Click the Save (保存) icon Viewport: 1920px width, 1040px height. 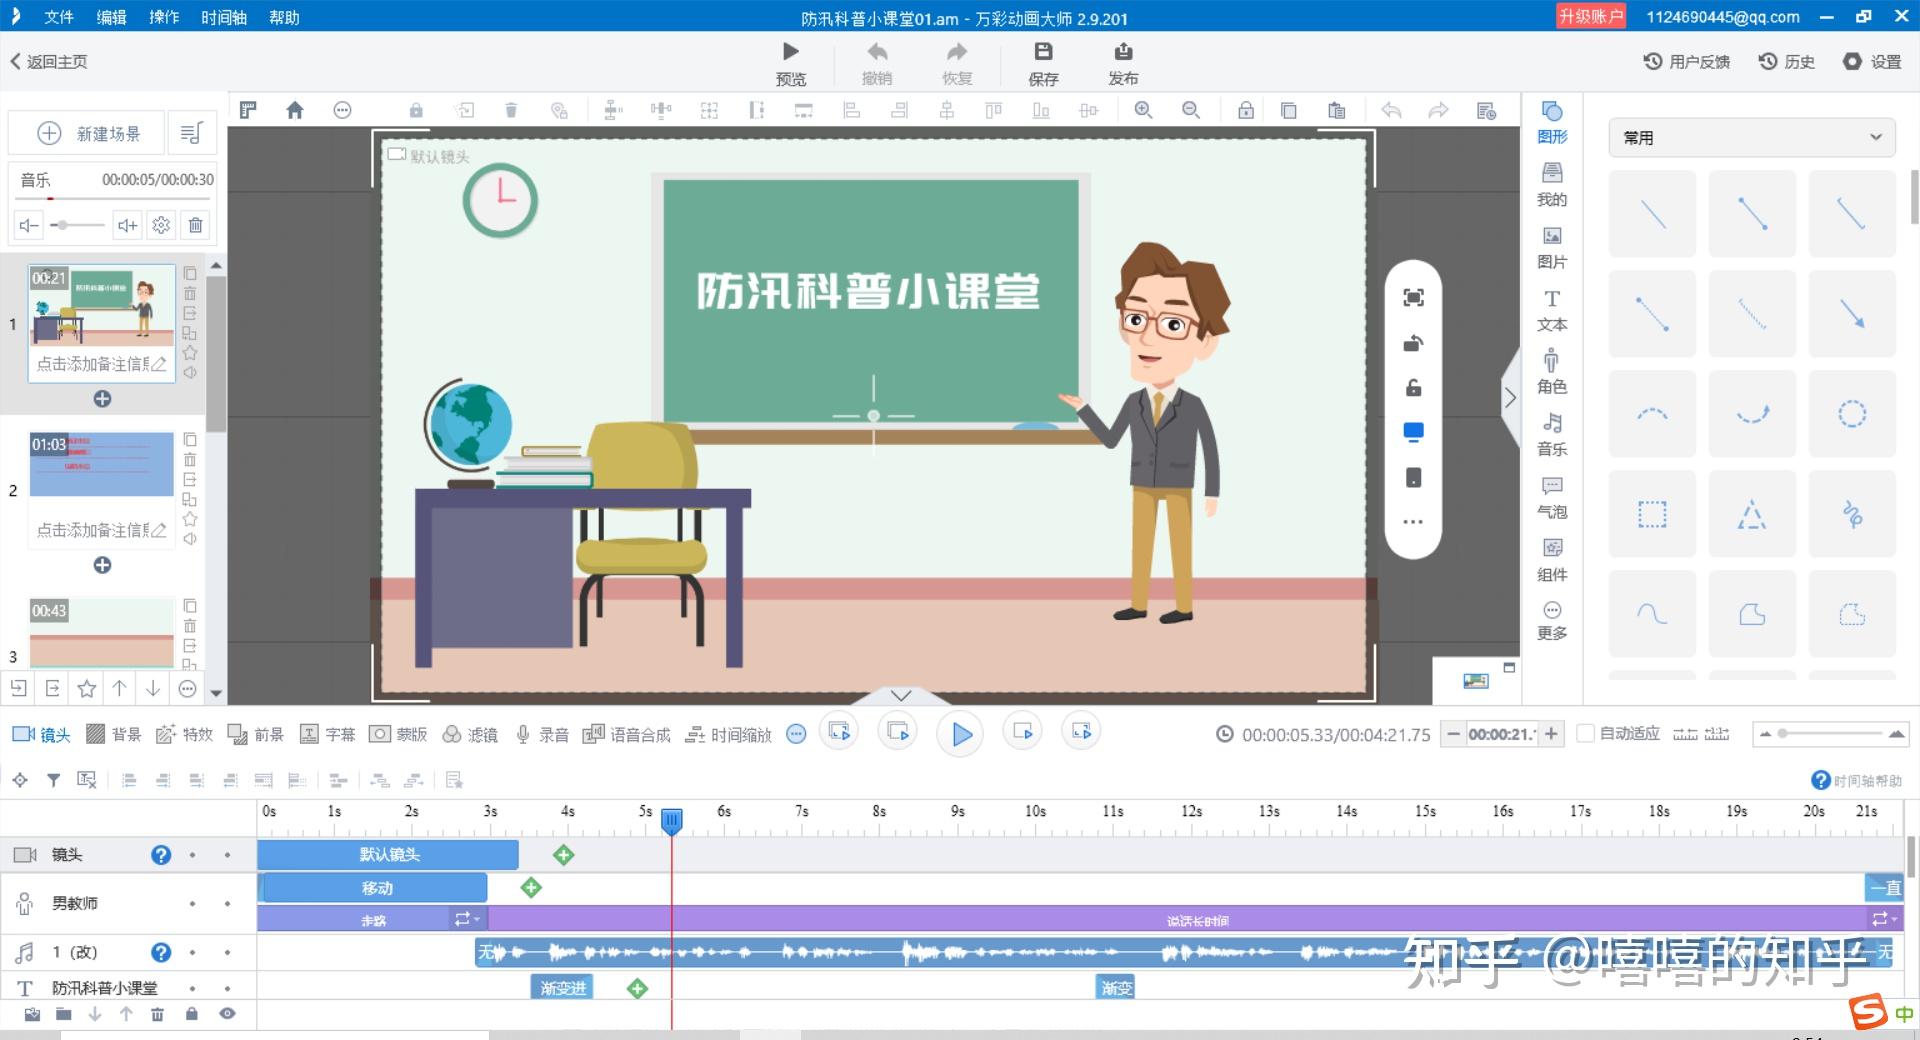pyautogui.click(x=1043, y=52)
